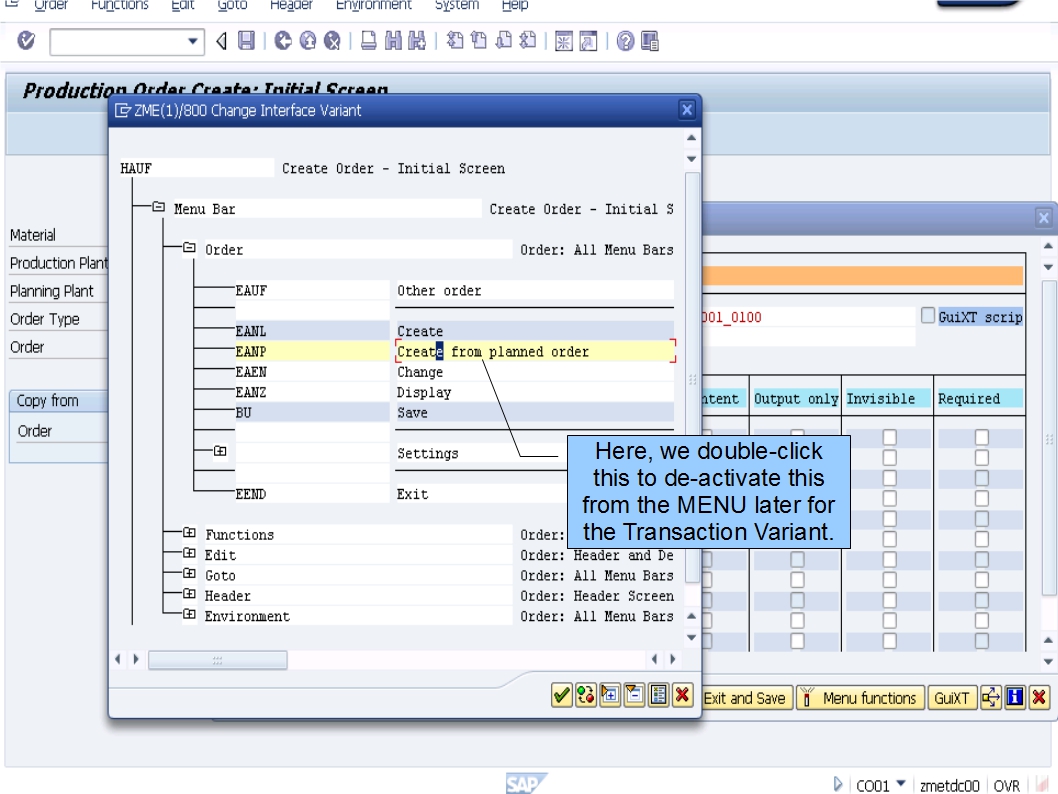Tick the first checkbox under Required column
This screenshot has height=794, width=1058.
click(x=982, y=438)
